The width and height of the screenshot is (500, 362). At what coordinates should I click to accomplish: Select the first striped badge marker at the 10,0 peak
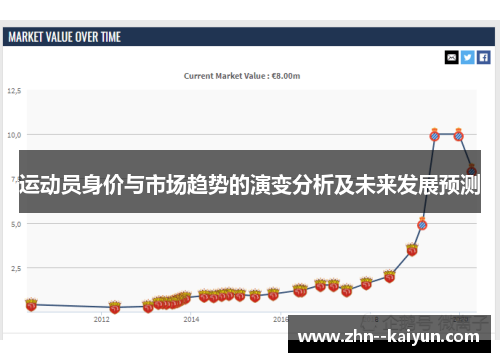tap(434, 135)
